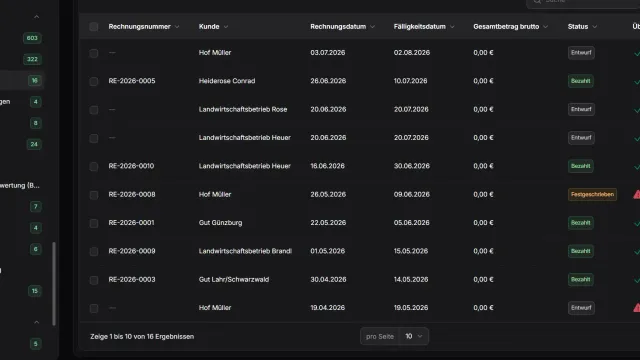
Task: Select checkbox for invoice RE-2026-0003
Action: 93,280
